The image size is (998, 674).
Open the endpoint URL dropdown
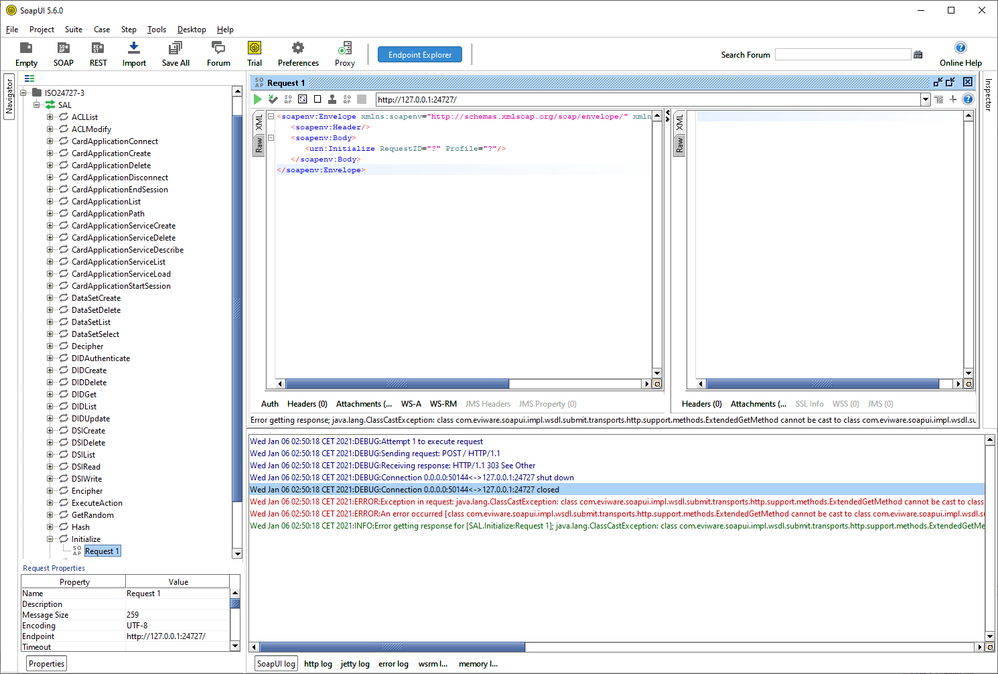(x=926, y=100)
